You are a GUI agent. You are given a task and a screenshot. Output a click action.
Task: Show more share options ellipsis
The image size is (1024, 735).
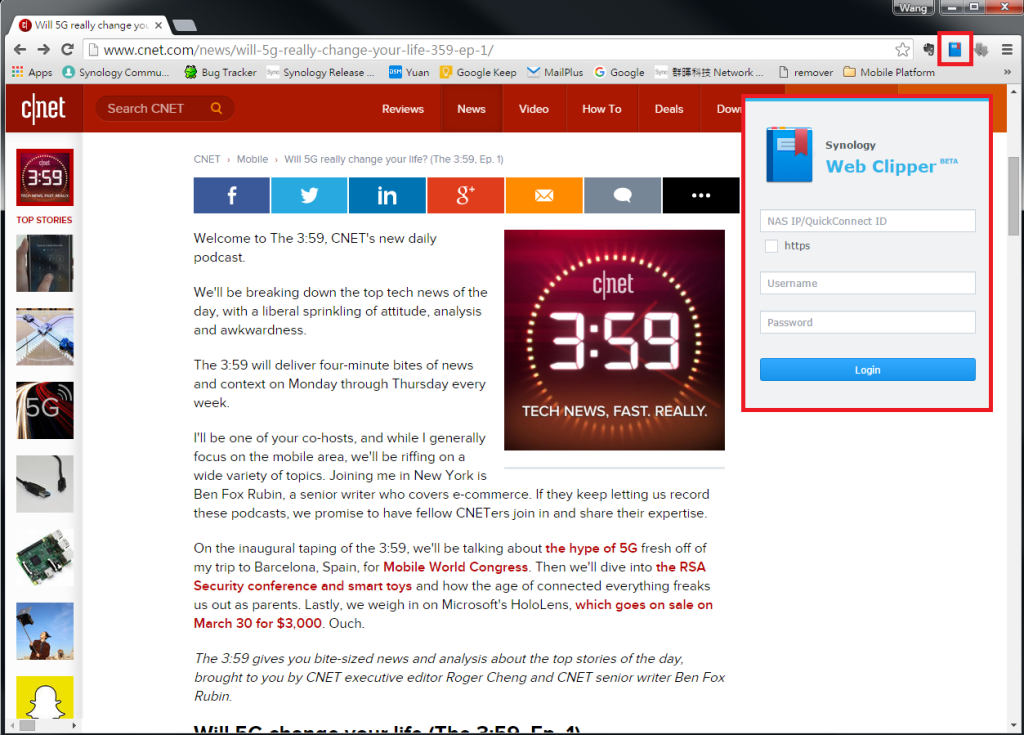(x=701, y=195)
